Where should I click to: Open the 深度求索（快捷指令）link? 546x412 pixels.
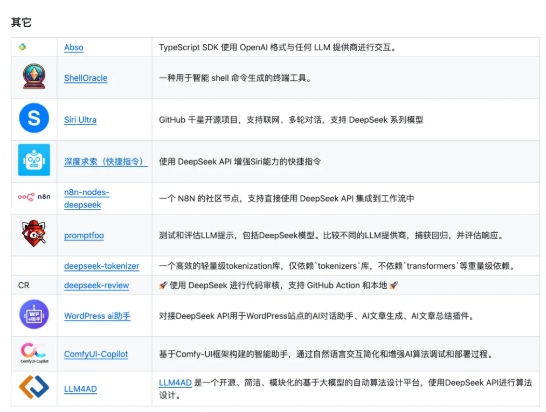click(x=106, y=162)
